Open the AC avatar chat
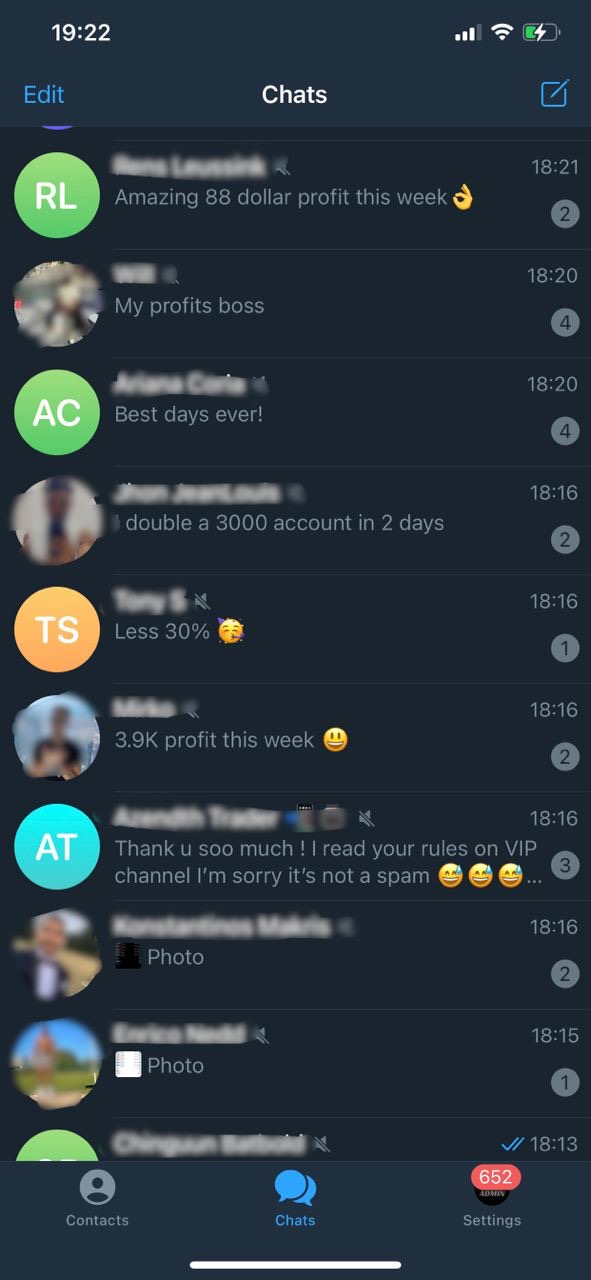Viewport: 591px width, 1280px height. [57, 412]
